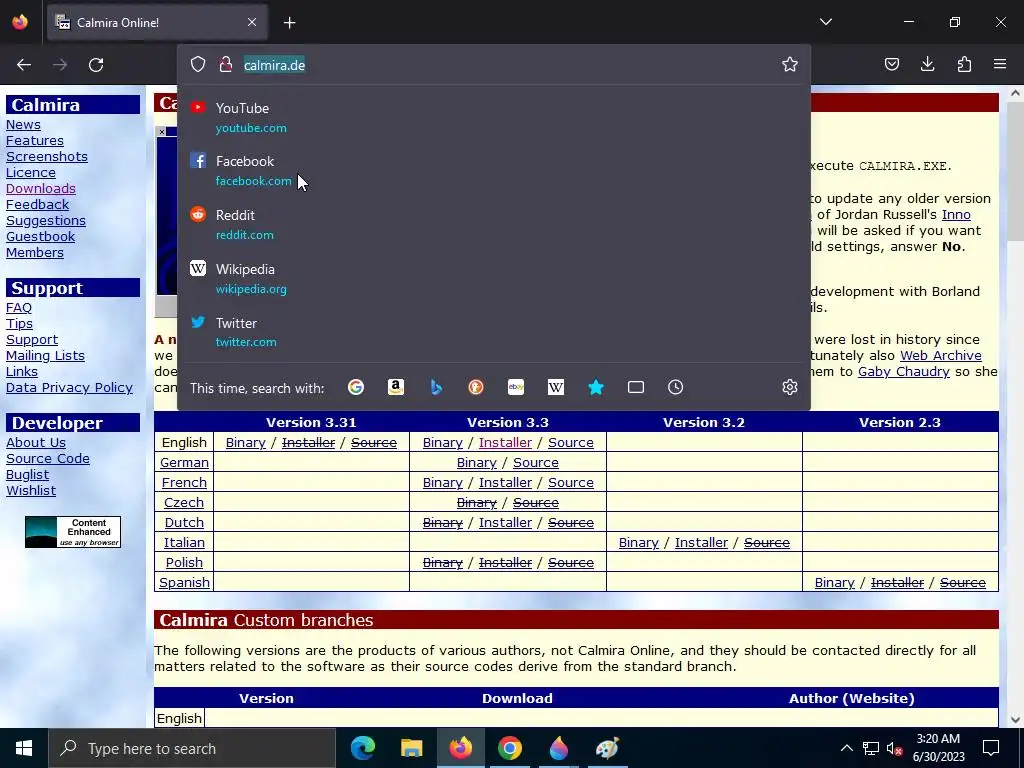Go to the Downloads sidebar link
This screenshot has width=1024, height=768.
pos(40,188)
